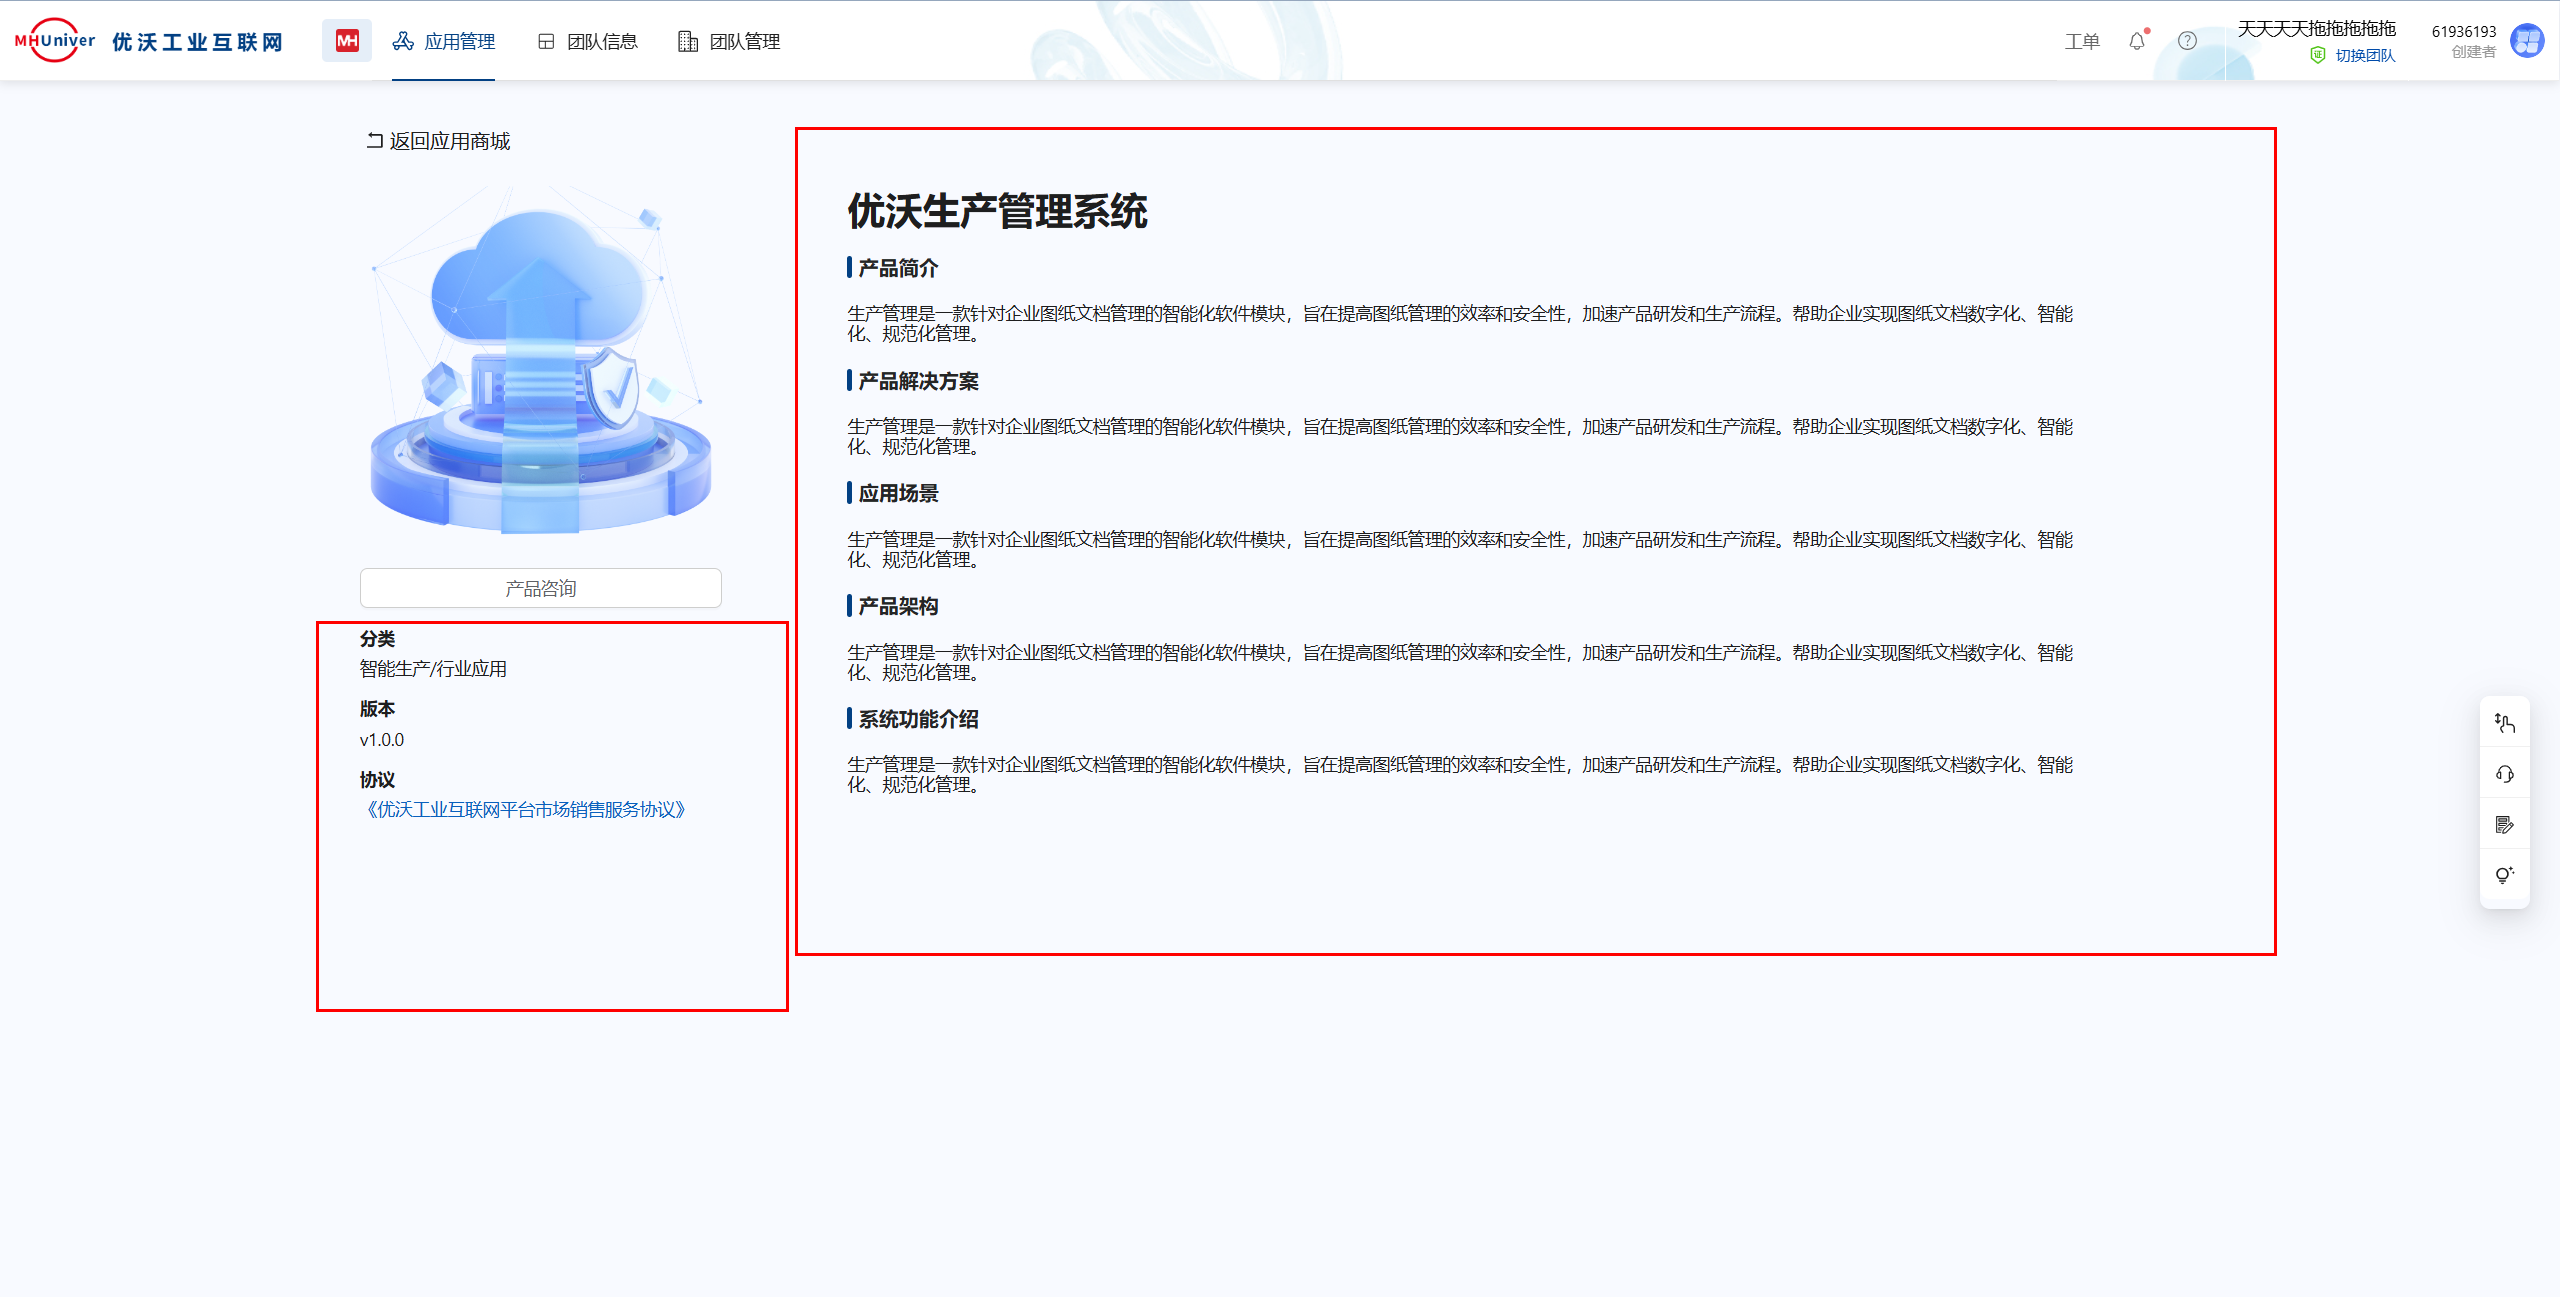Open the 优沃工业互联网平台市场销售服务协议 link
The height and width of the screenshot is (1297, 2560).
524,810
